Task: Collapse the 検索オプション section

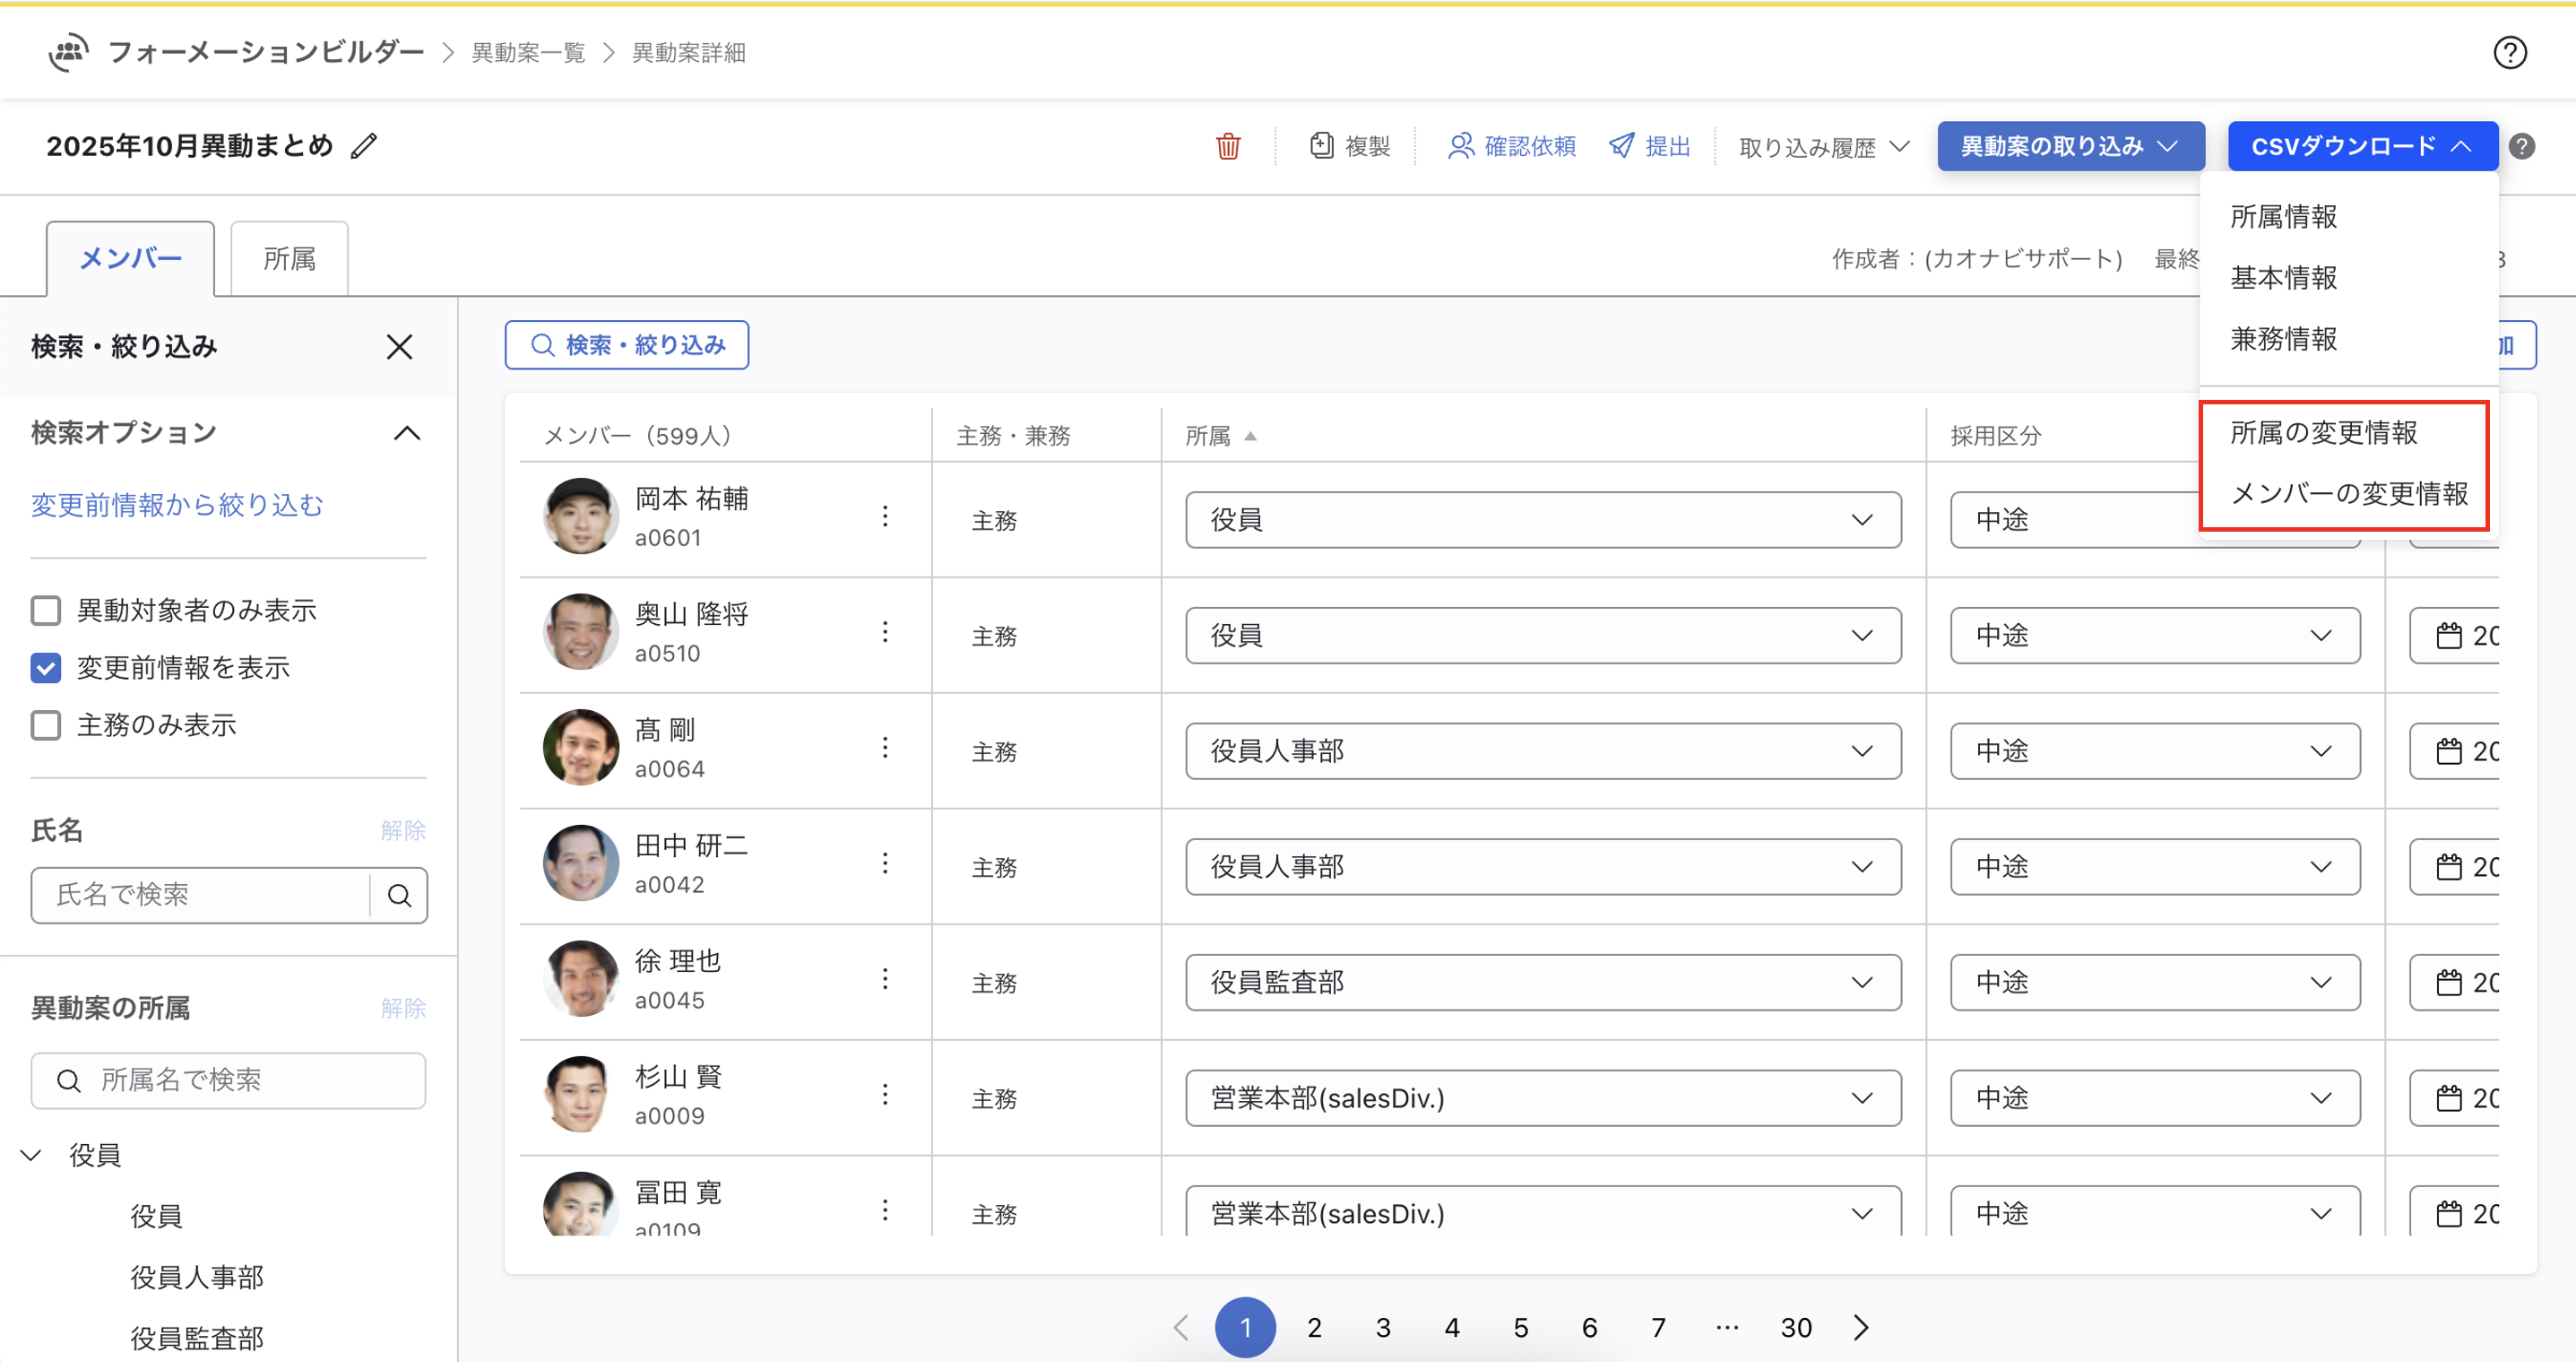Action: (406, 434)
